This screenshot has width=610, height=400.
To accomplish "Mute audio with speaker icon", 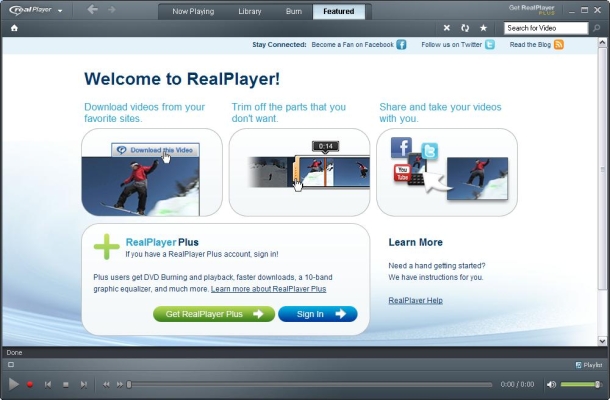I will [551, 384].
